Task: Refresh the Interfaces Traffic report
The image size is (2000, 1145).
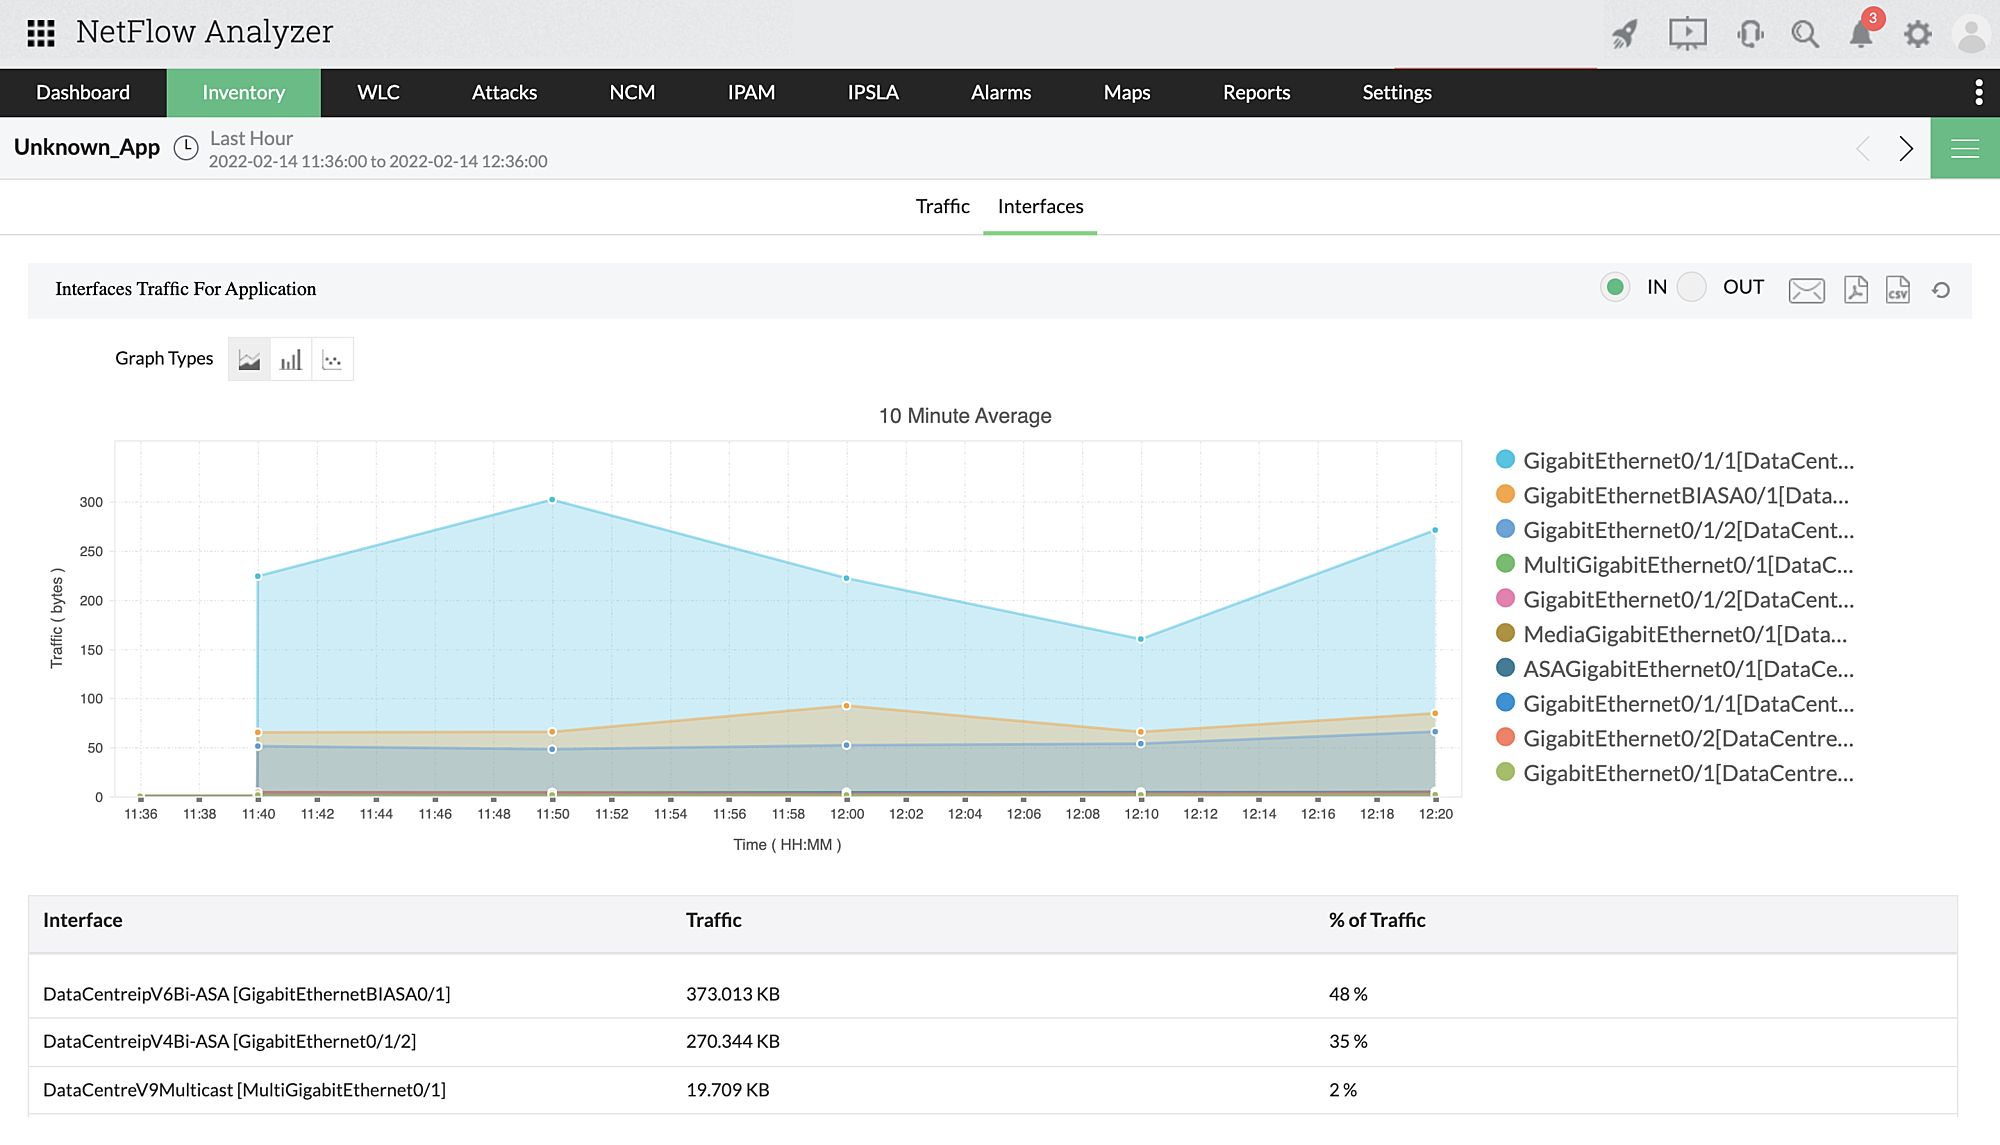Action: pyautogui.click(x=1941, y=290)
